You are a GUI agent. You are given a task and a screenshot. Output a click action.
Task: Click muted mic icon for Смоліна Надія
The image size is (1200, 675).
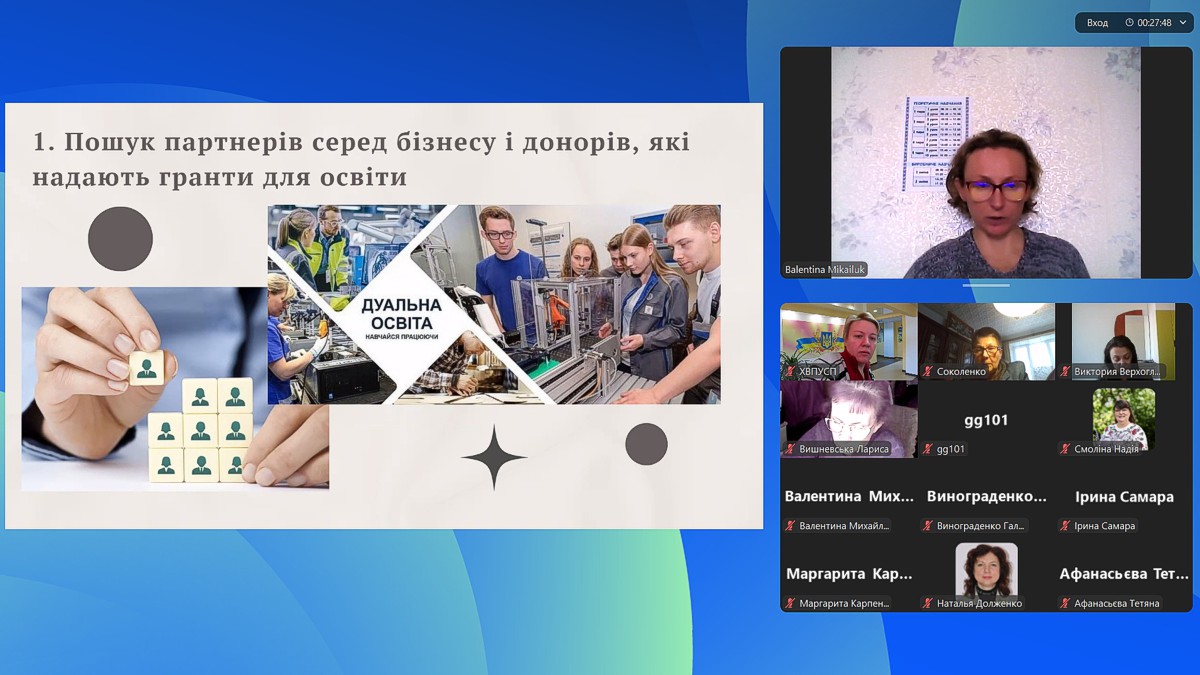tap(1065, 450)
